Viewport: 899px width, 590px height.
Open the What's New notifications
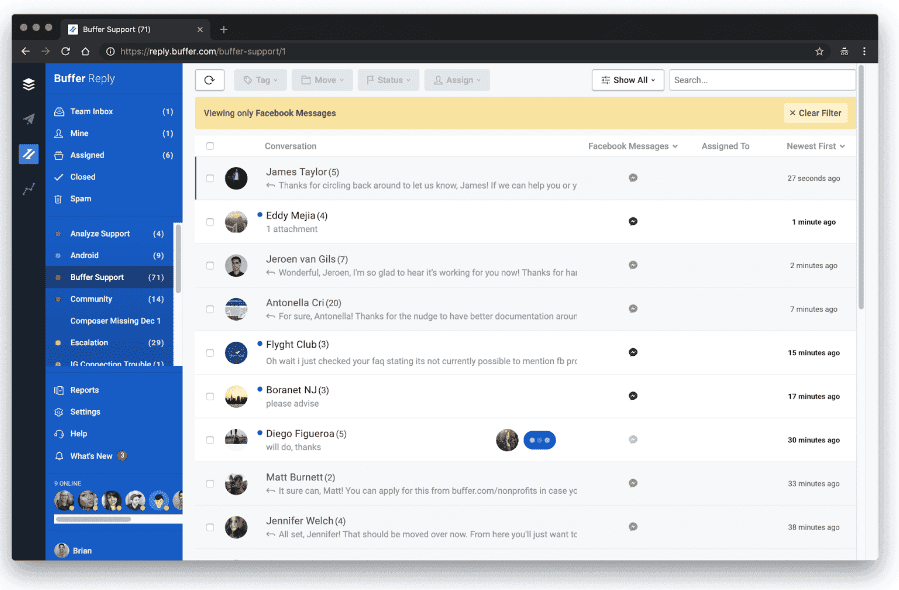[93, 453]
